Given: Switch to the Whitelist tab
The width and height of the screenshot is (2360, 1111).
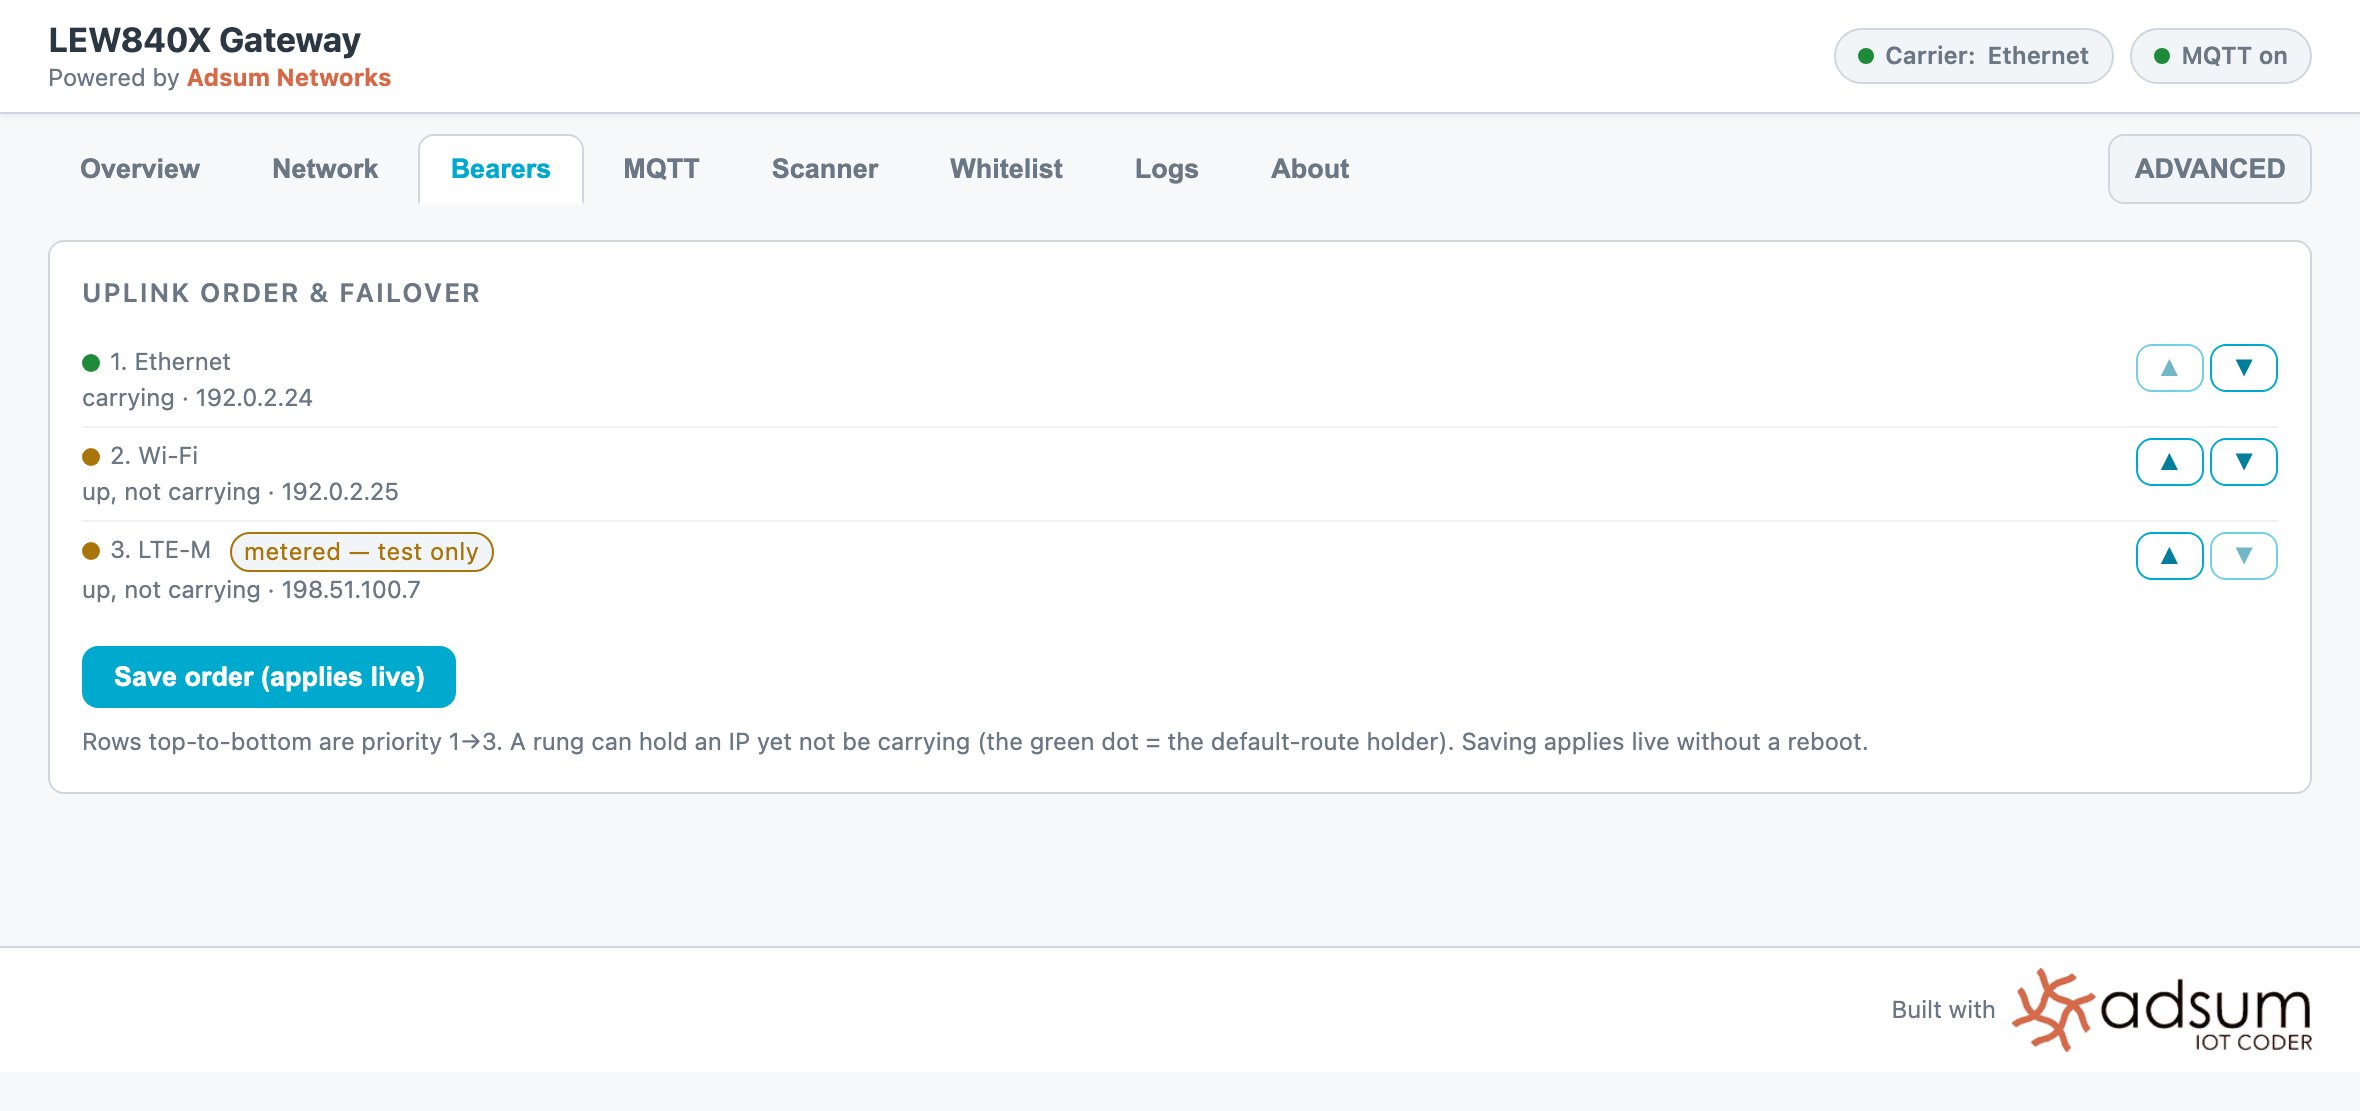Looking at the screenshot, I should tap(1006, 169).
